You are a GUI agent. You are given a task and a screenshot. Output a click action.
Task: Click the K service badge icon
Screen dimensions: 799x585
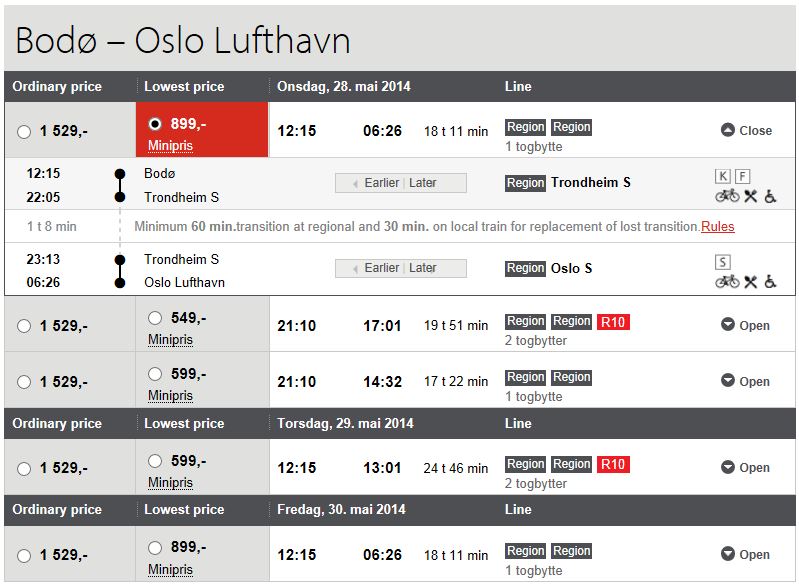[x=723, y=176]
